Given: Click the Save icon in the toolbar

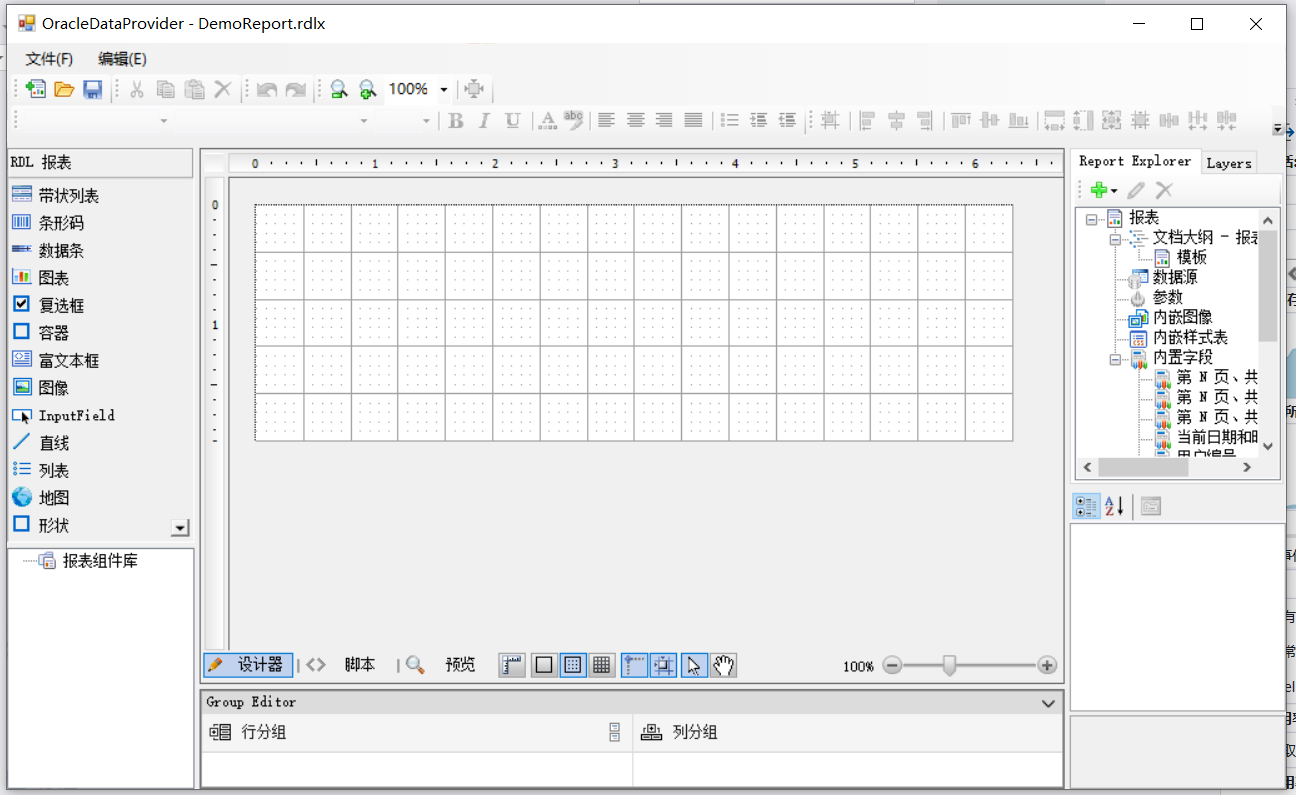Looking at the screenshot, I should (x=92, y=89).
